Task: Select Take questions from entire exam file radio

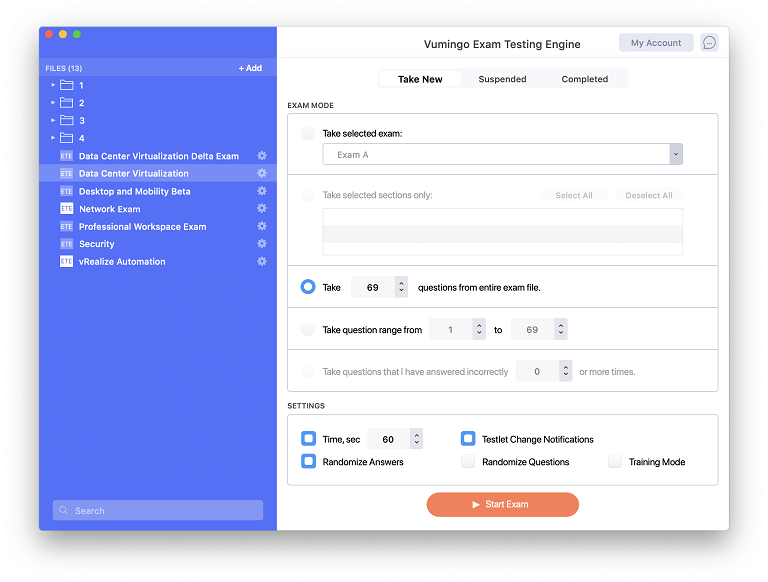Action: (308, 287)
